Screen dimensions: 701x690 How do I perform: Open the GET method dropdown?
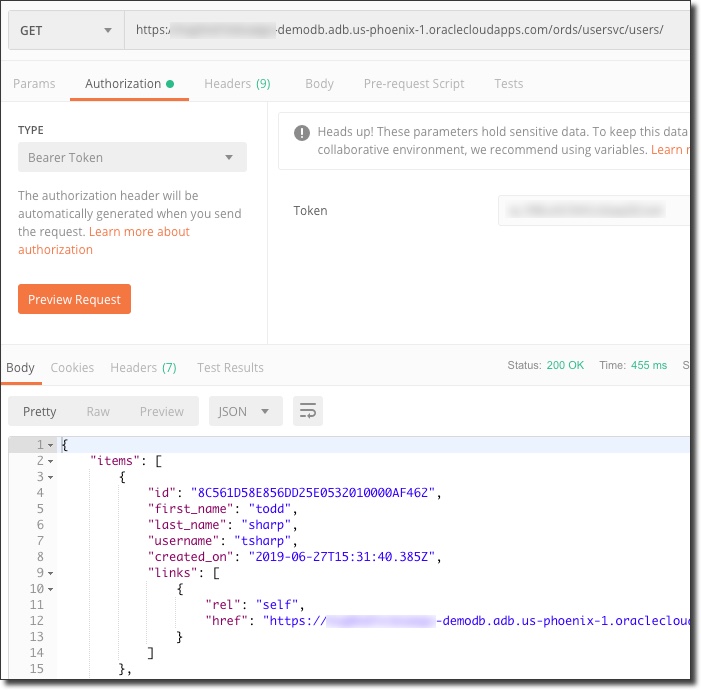65,30
